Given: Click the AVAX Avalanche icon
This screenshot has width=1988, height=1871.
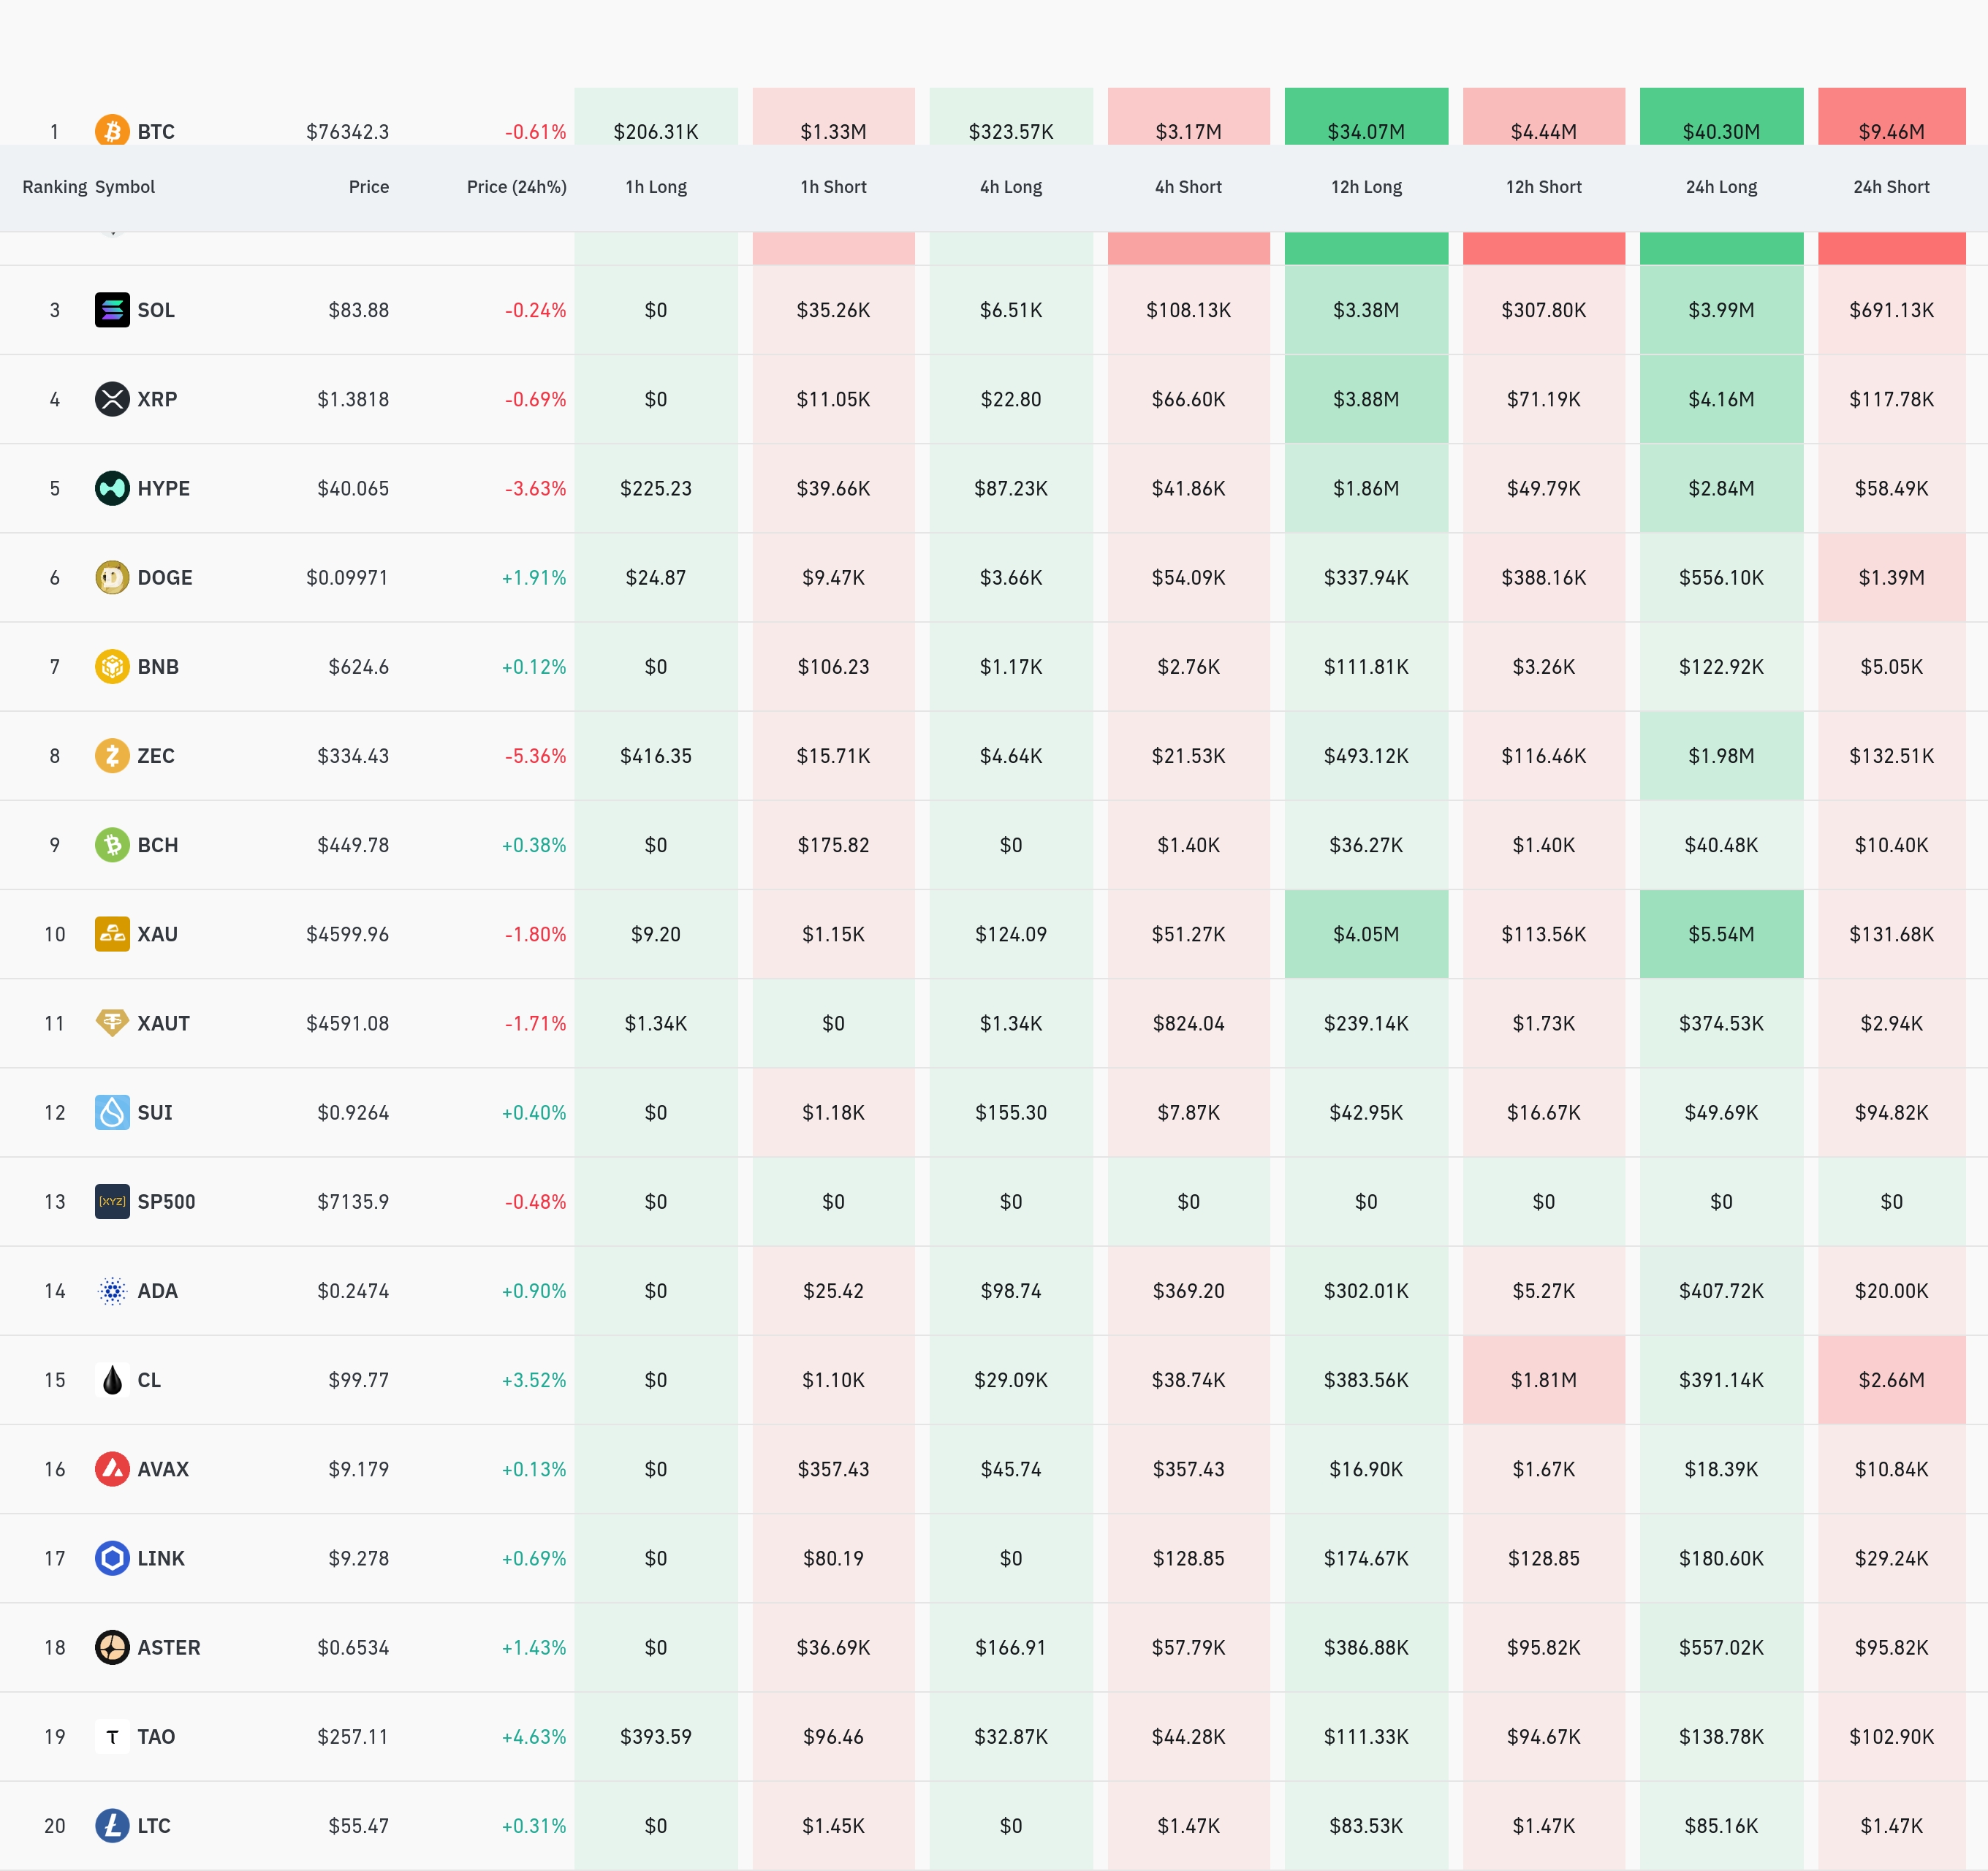Looking at the screenshot, I should [x=112, y=1469].
